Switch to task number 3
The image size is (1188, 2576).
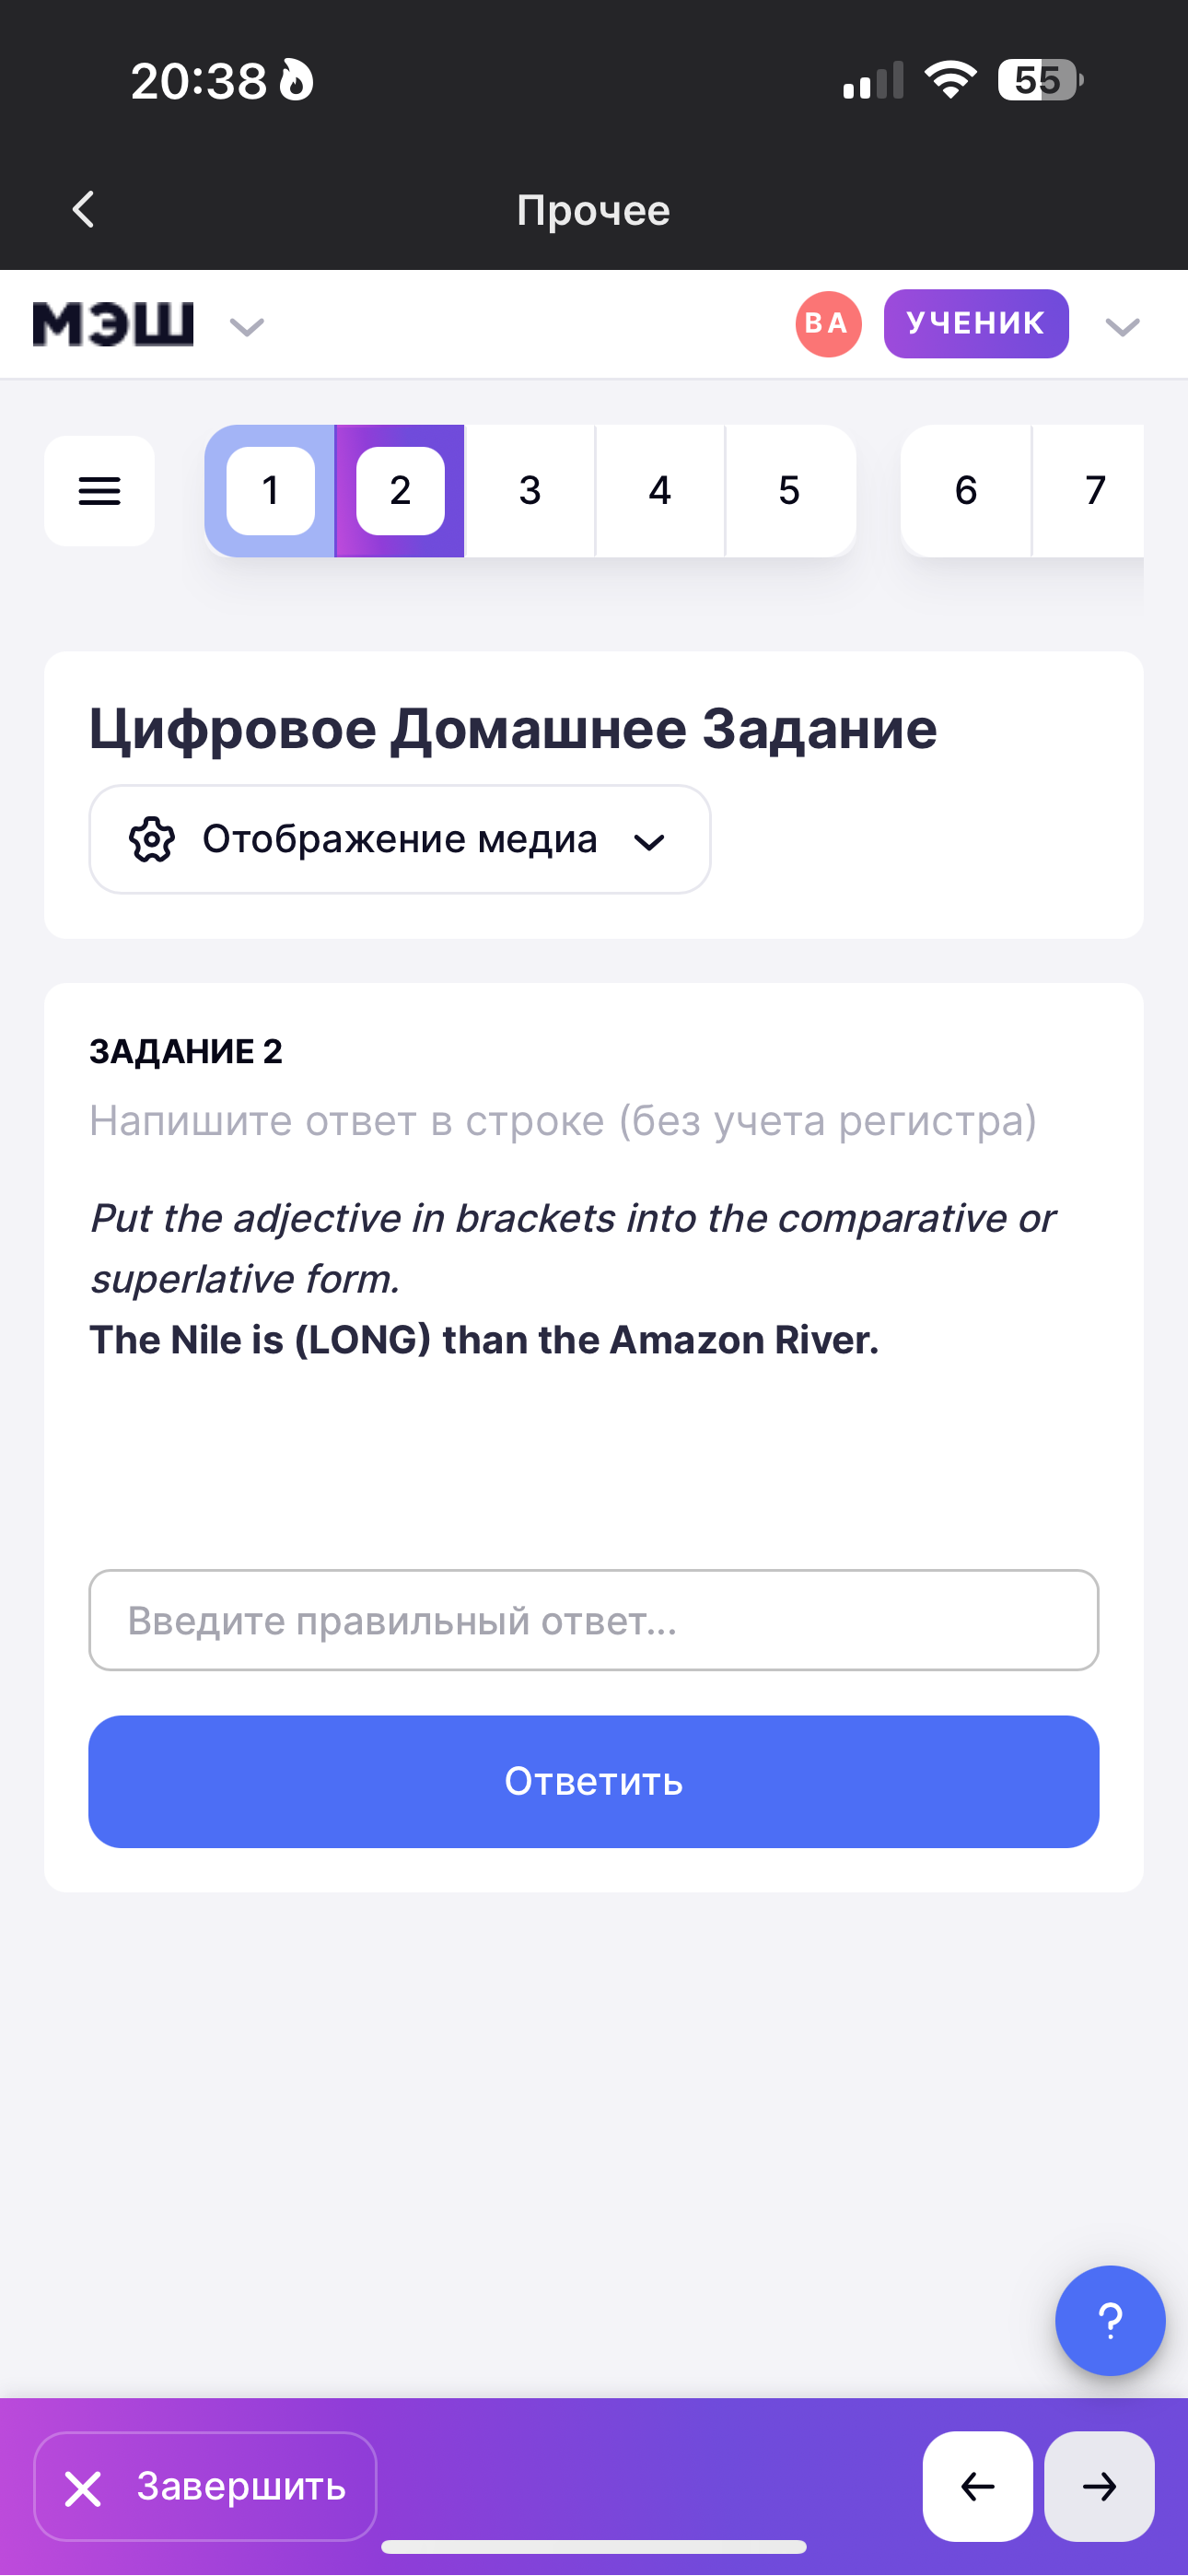(x=530, y=491)
